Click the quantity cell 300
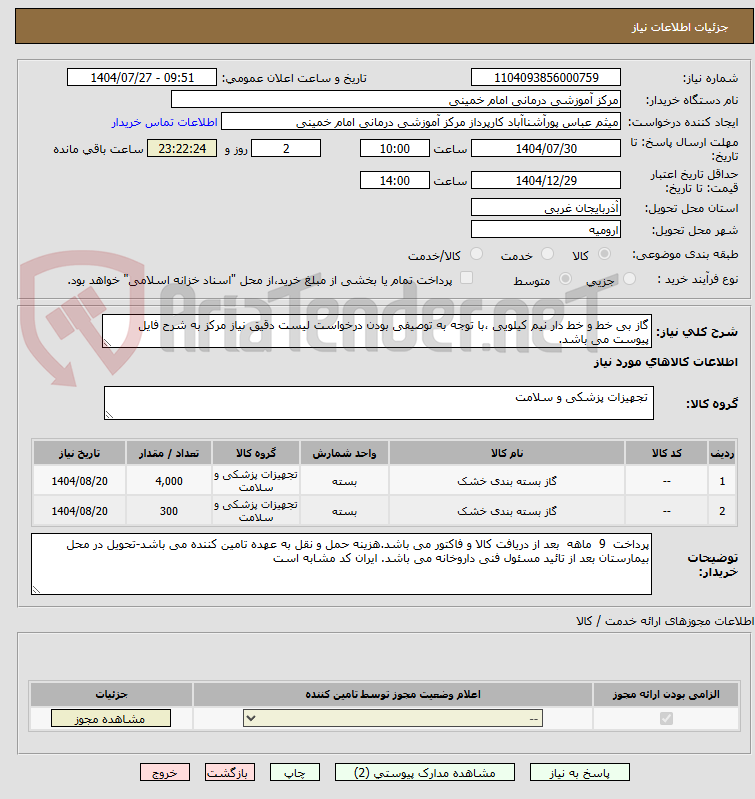The image size is (755, 799). 169,511
